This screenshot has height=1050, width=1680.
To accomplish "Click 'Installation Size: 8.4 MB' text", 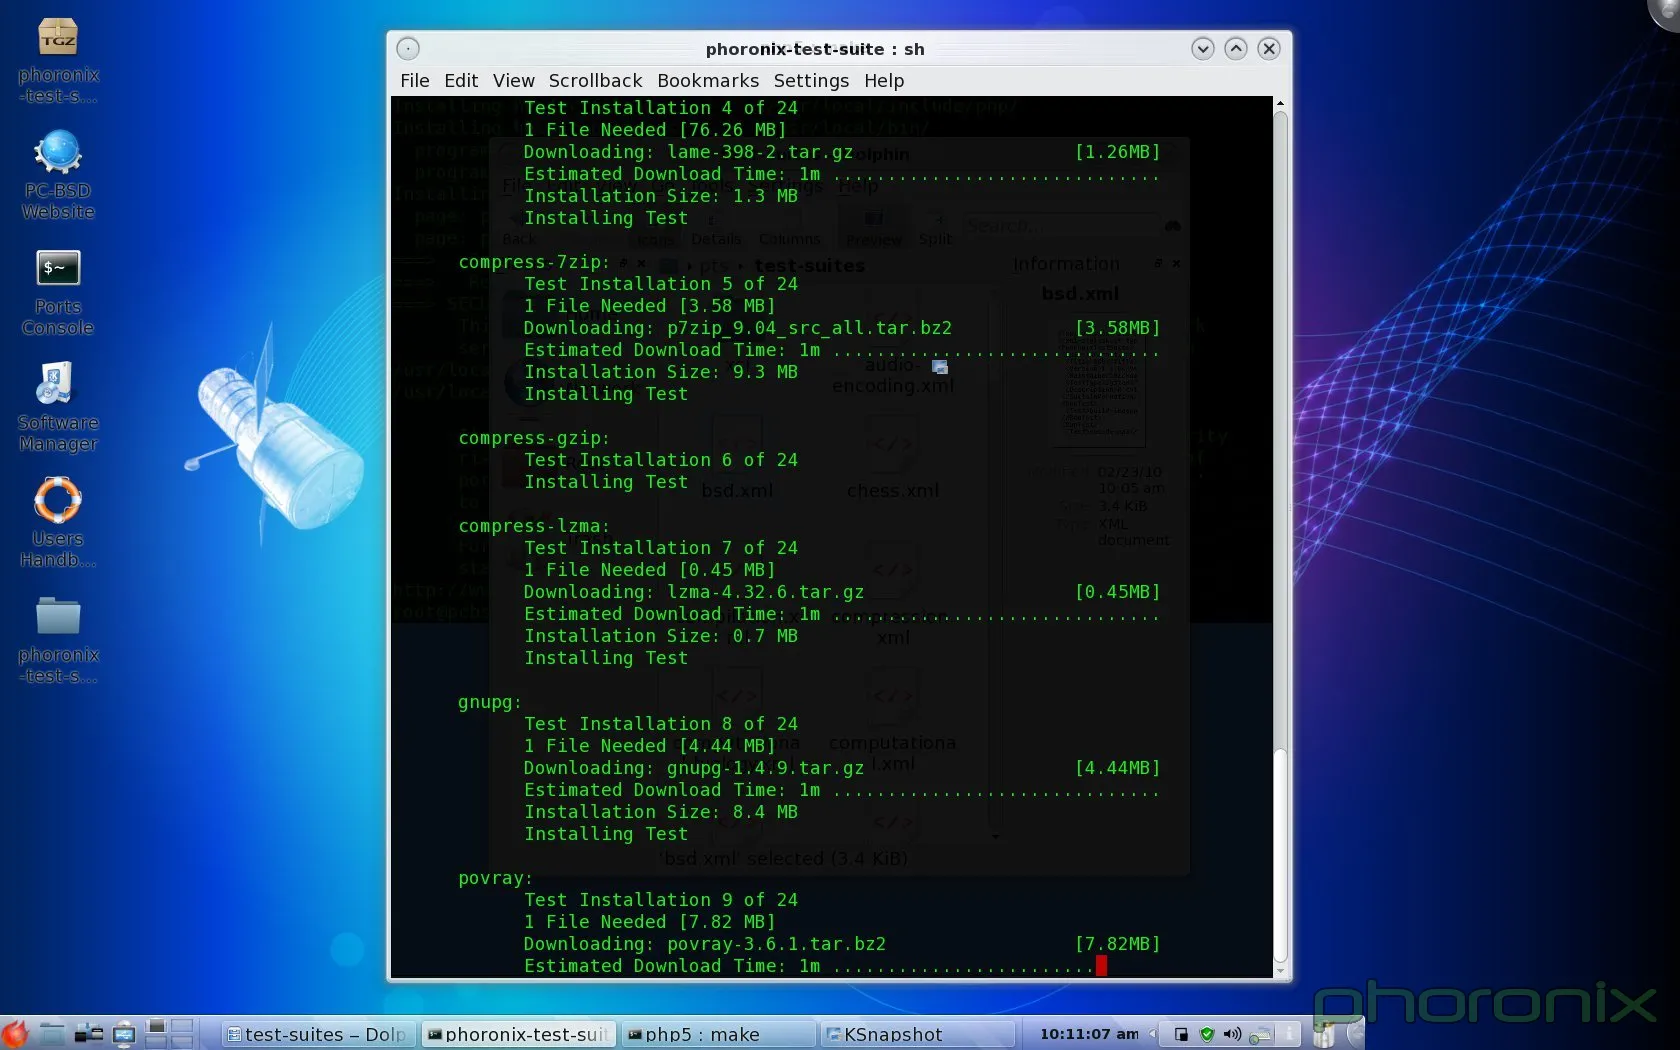I will 661,812.
